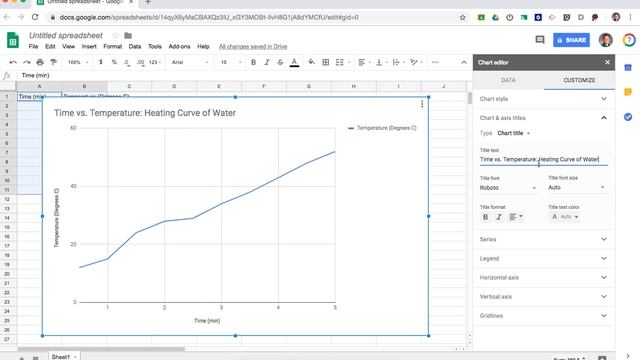Screen dimensions: 640x360
Task: Expand the Vertical axis section
Action: tap(544, 297)
